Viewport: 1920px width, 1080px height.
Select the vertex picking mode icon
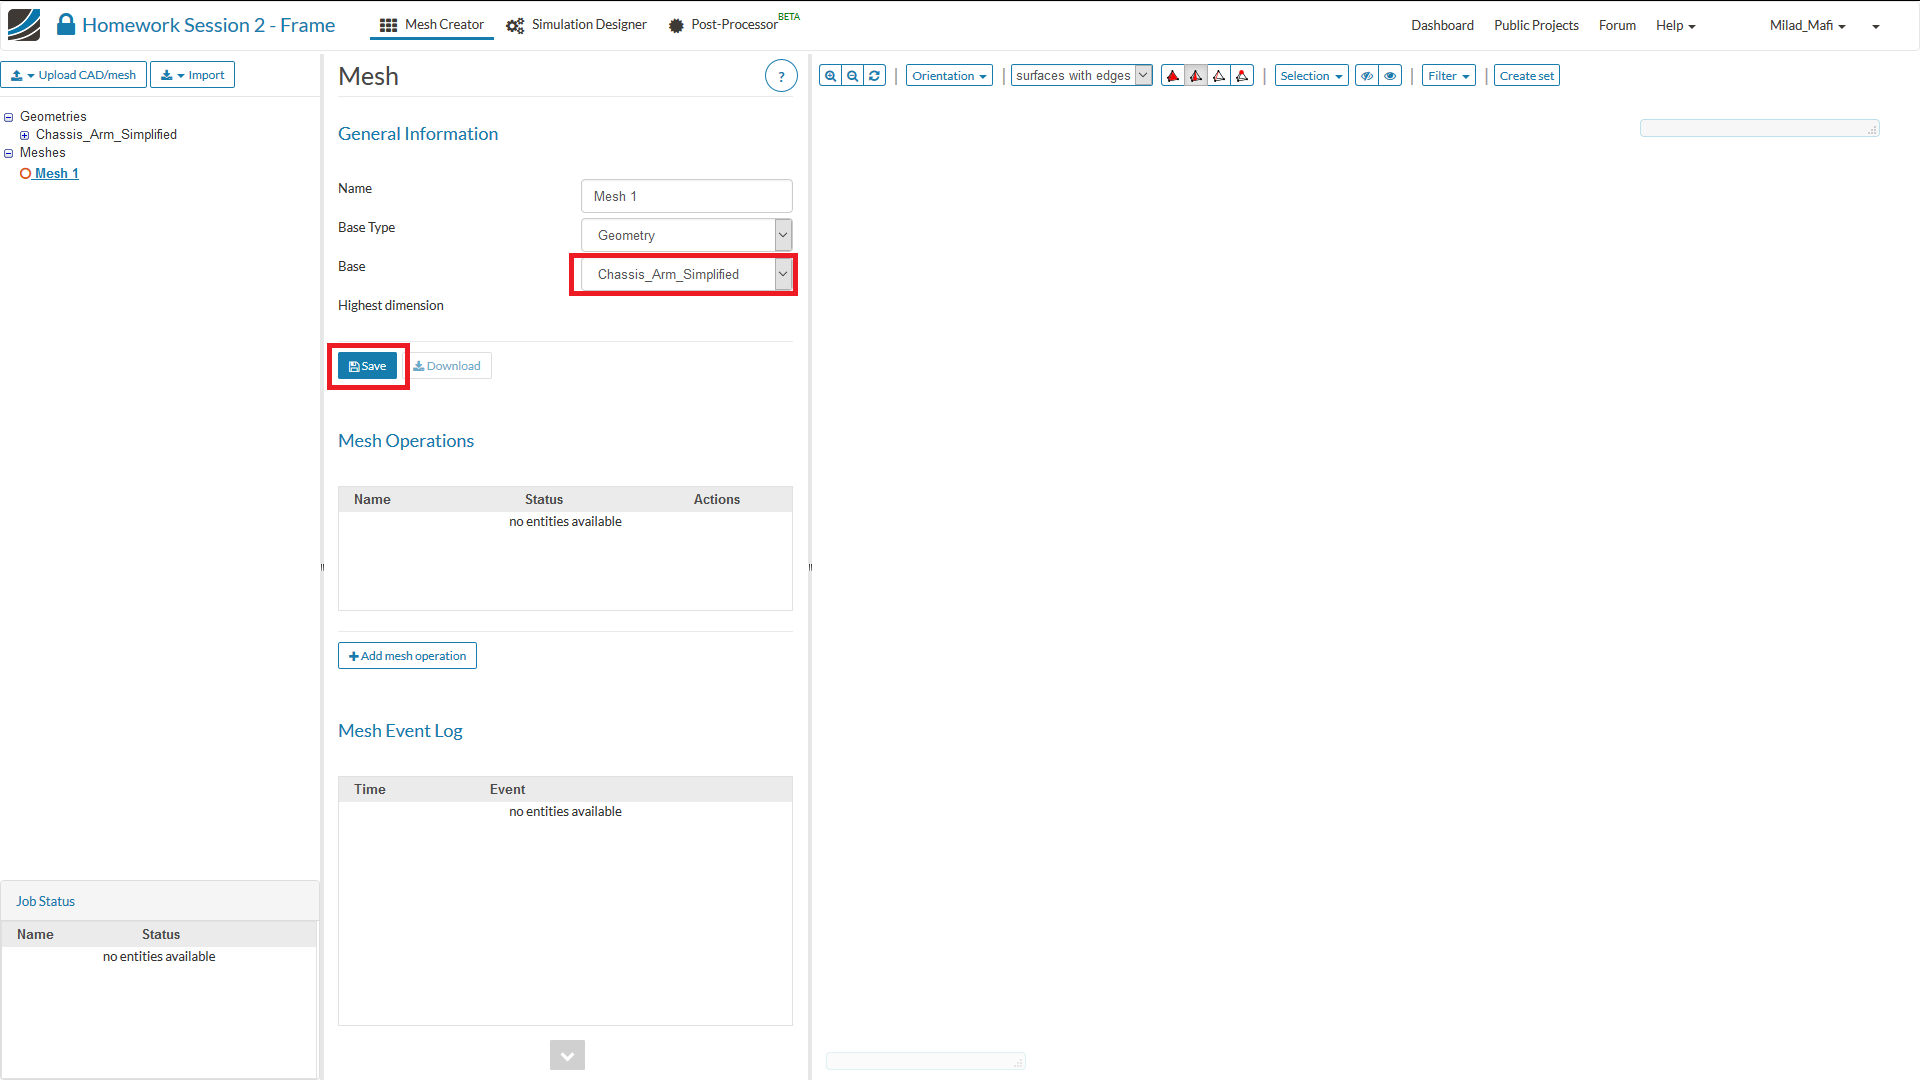coord(1242,76)
